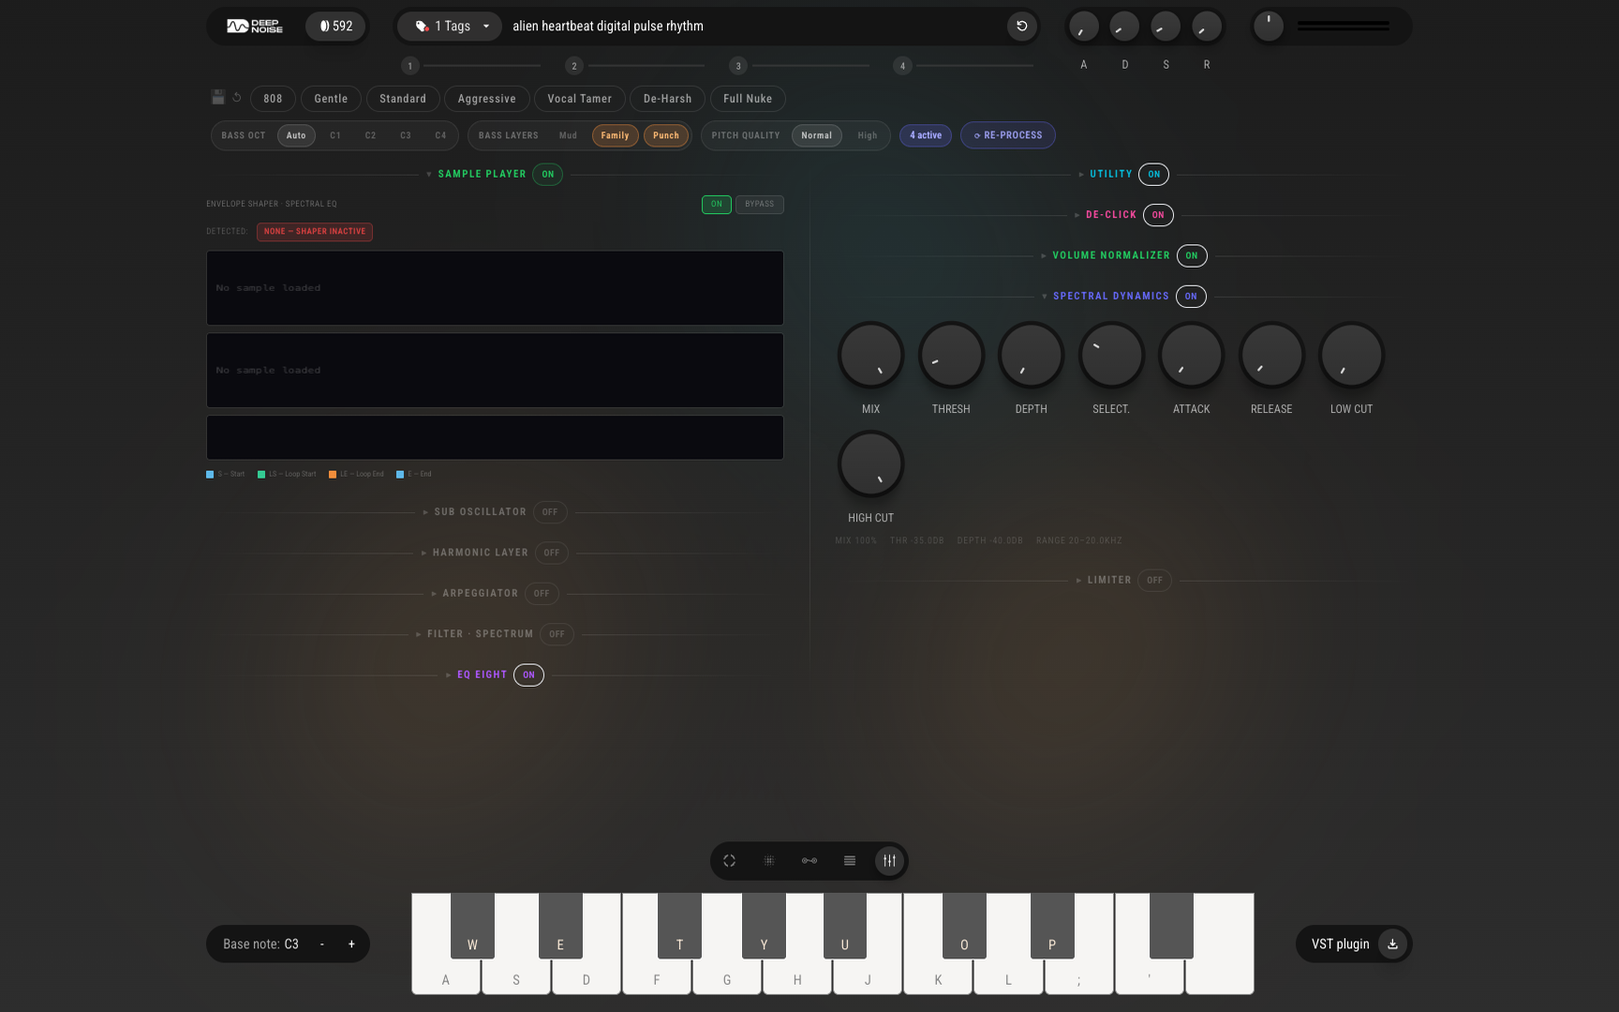This screenshot has height=1012, width=1619.
Task: Expand the Volume Normalizer section header
Action: pos(1105,256)
